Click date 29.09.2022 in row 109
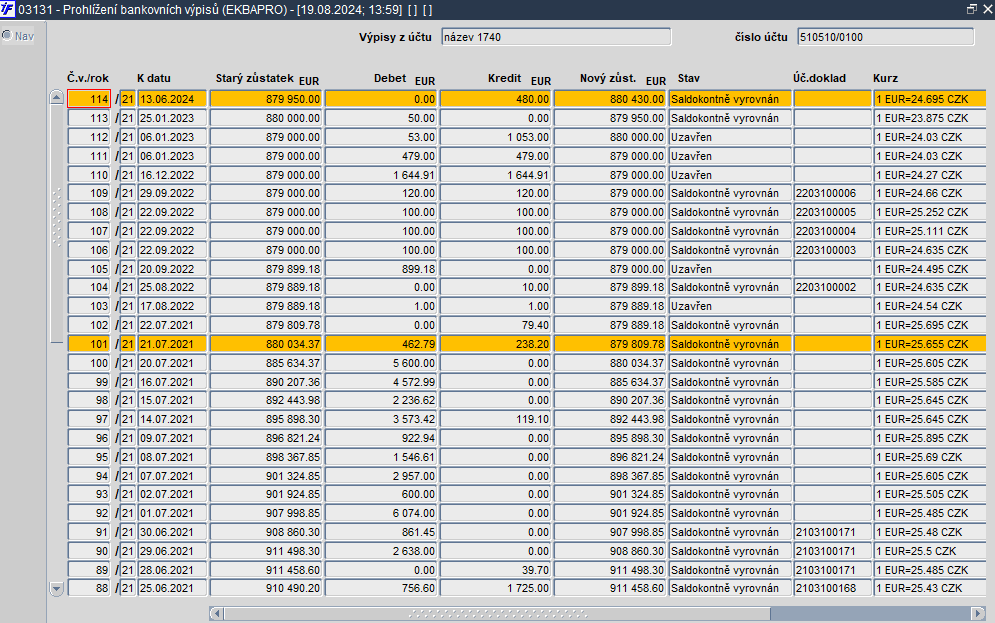Screen dimensions: 995x623 pyautogui.click(x=173, y=193)
